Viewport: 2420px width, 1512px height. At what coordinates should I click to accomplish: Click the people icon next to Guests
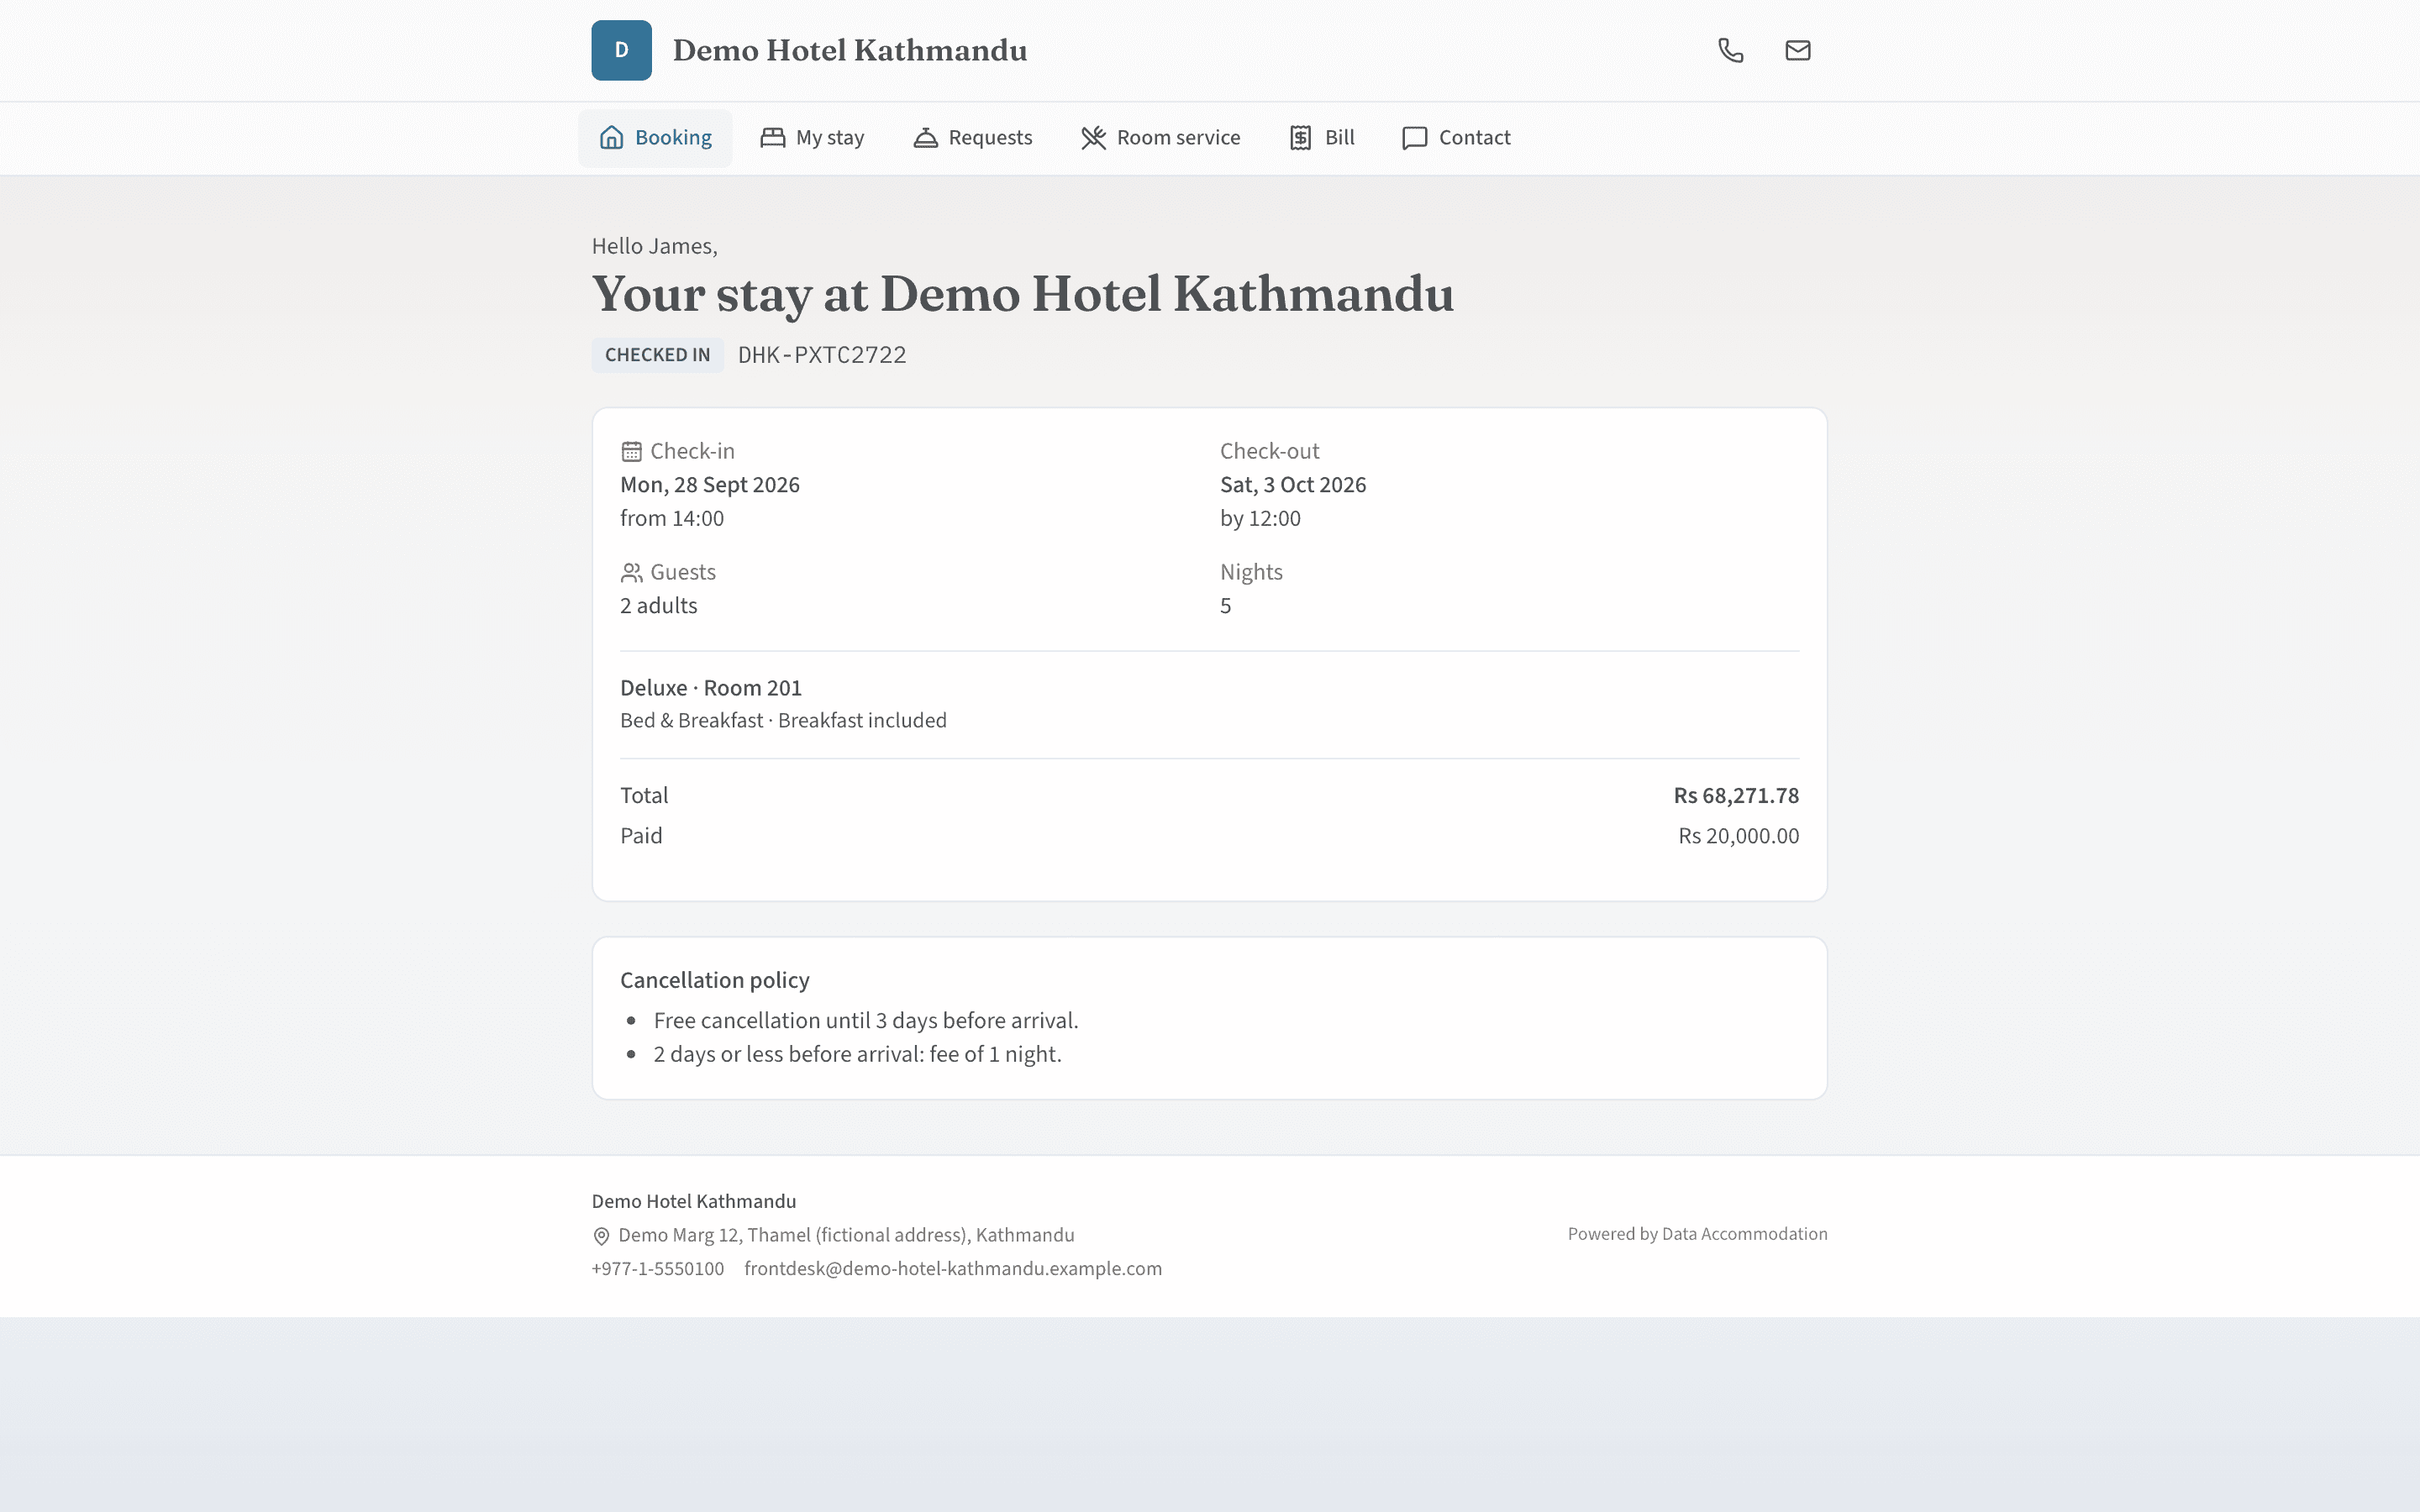click(x=631, y=572)
